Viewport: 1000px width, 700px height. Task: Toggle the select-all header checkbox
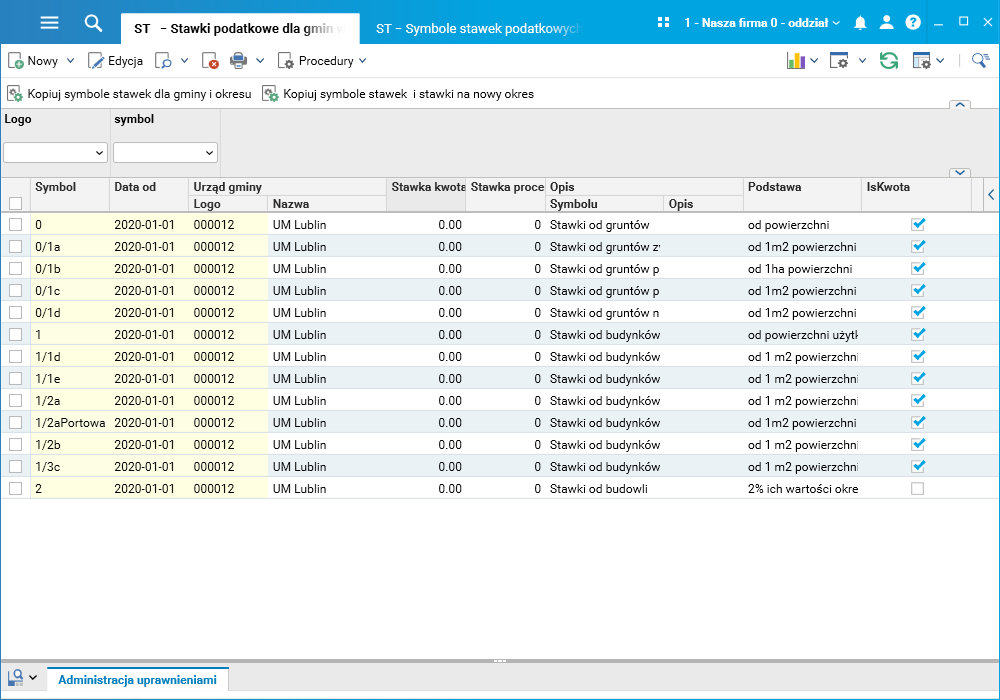click(15, 203)
